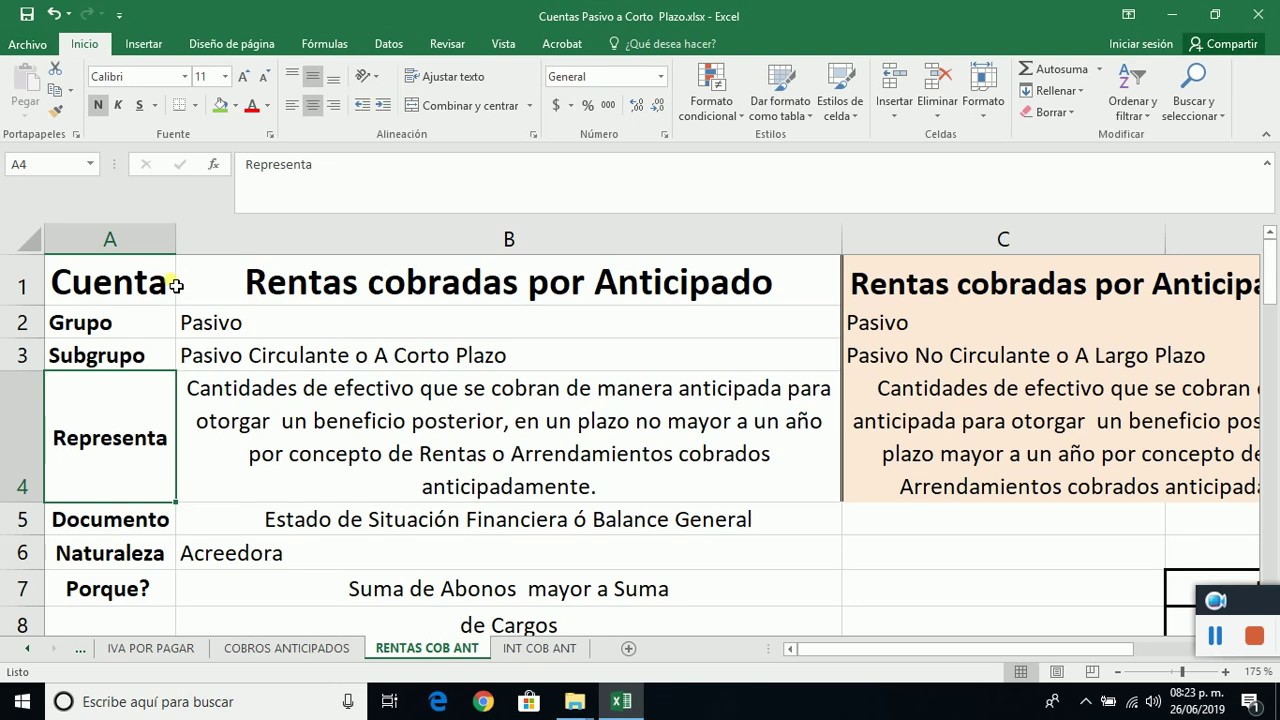1280x720 pixels.
Task: Open Ordenar y filtrar menu
Action: tap(1132, 92)
